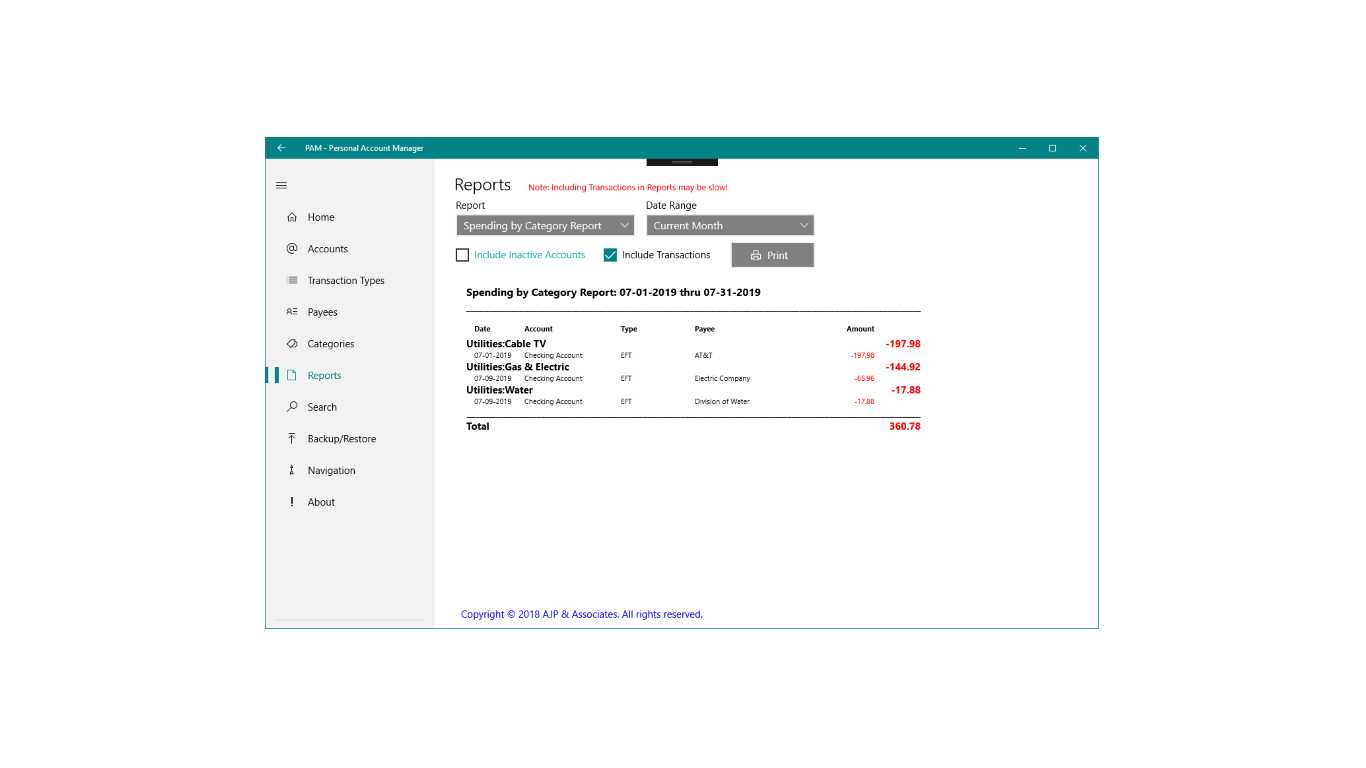This screenshot has width=1366, height=768.
Task: Click the Division of Water payee cell
Action: pos(722,401)
